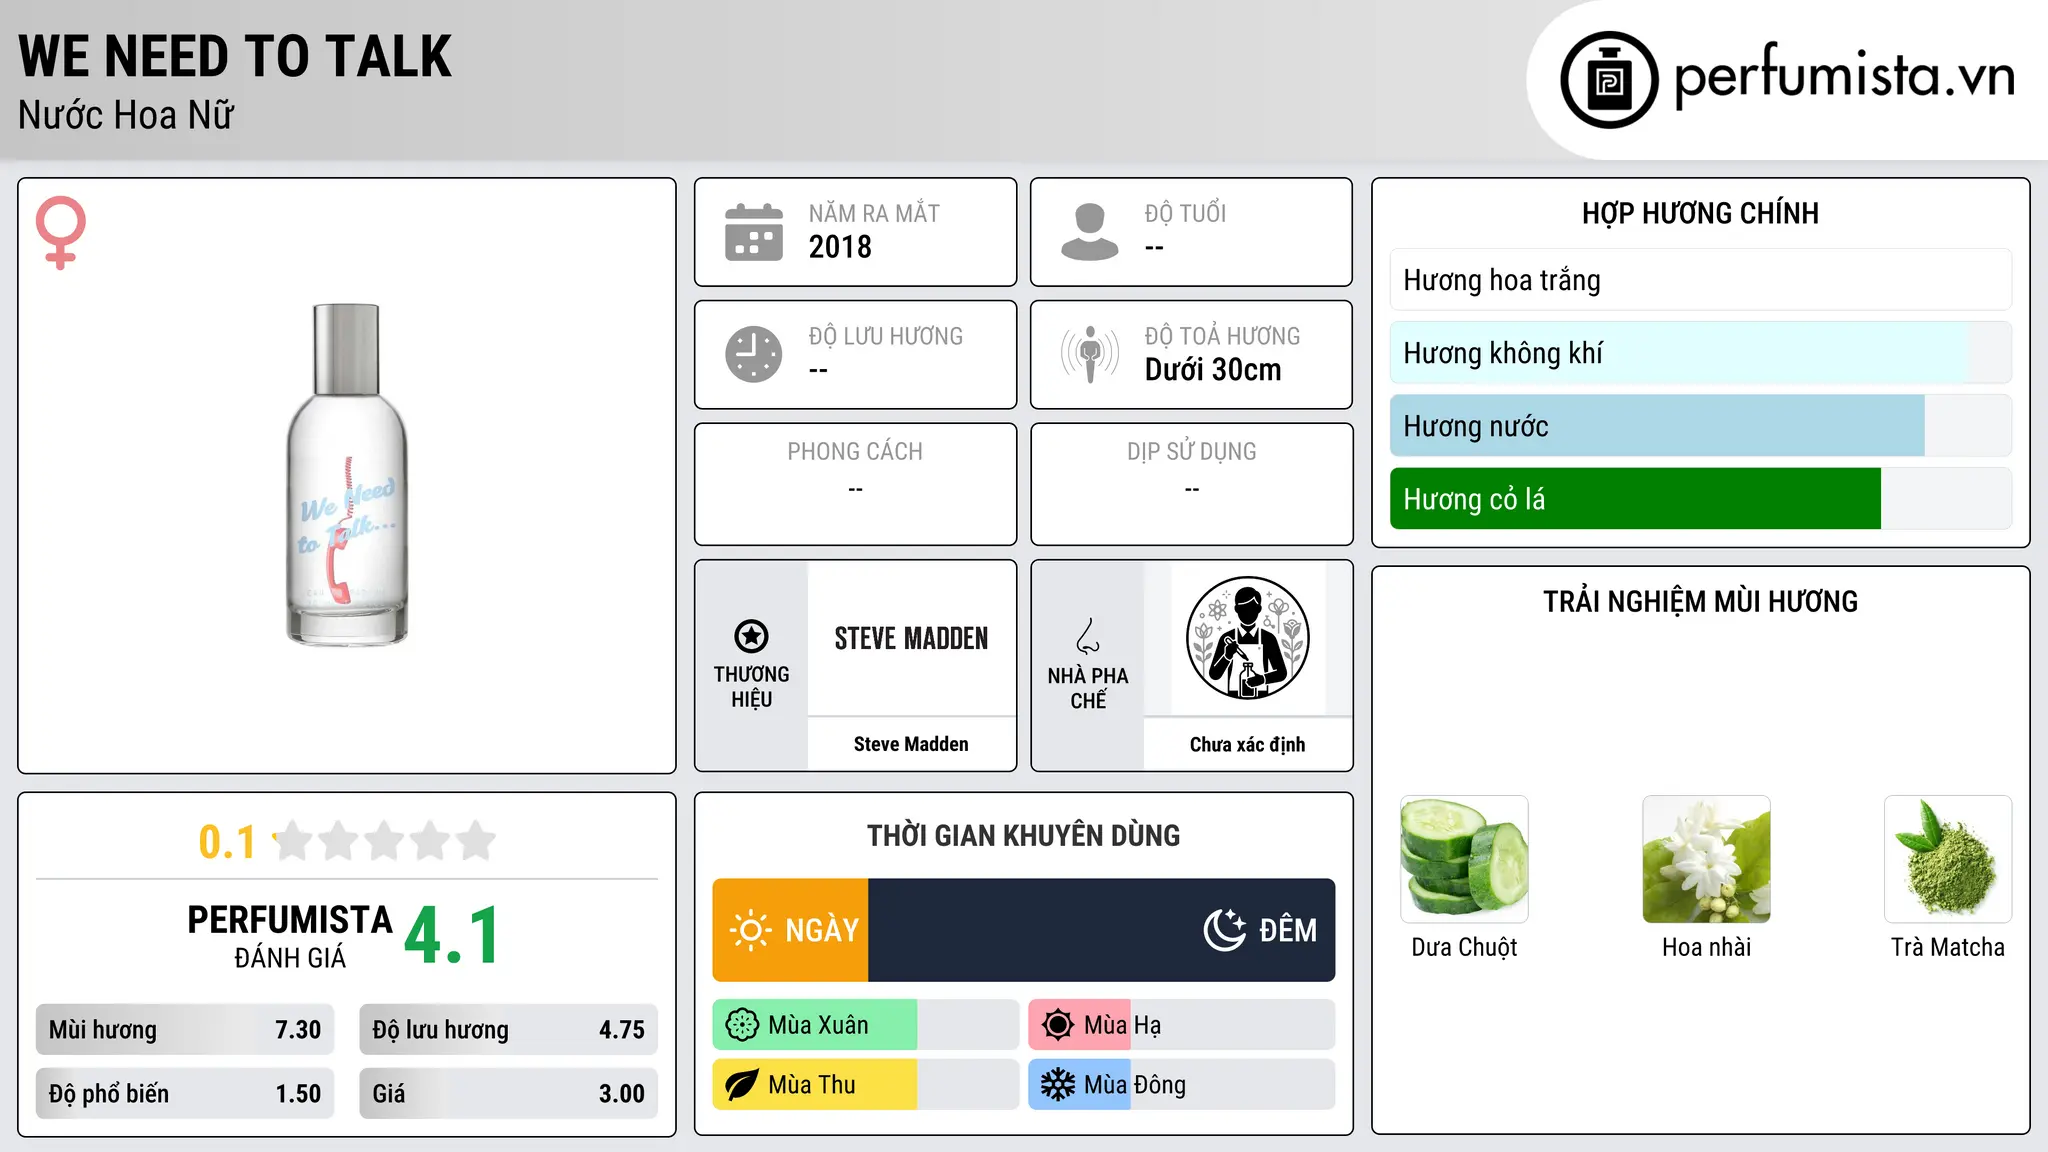Click the sun icon in the Ngày bar
The width and height of the screenshot is (2048, 1152).
click(751, 930)
